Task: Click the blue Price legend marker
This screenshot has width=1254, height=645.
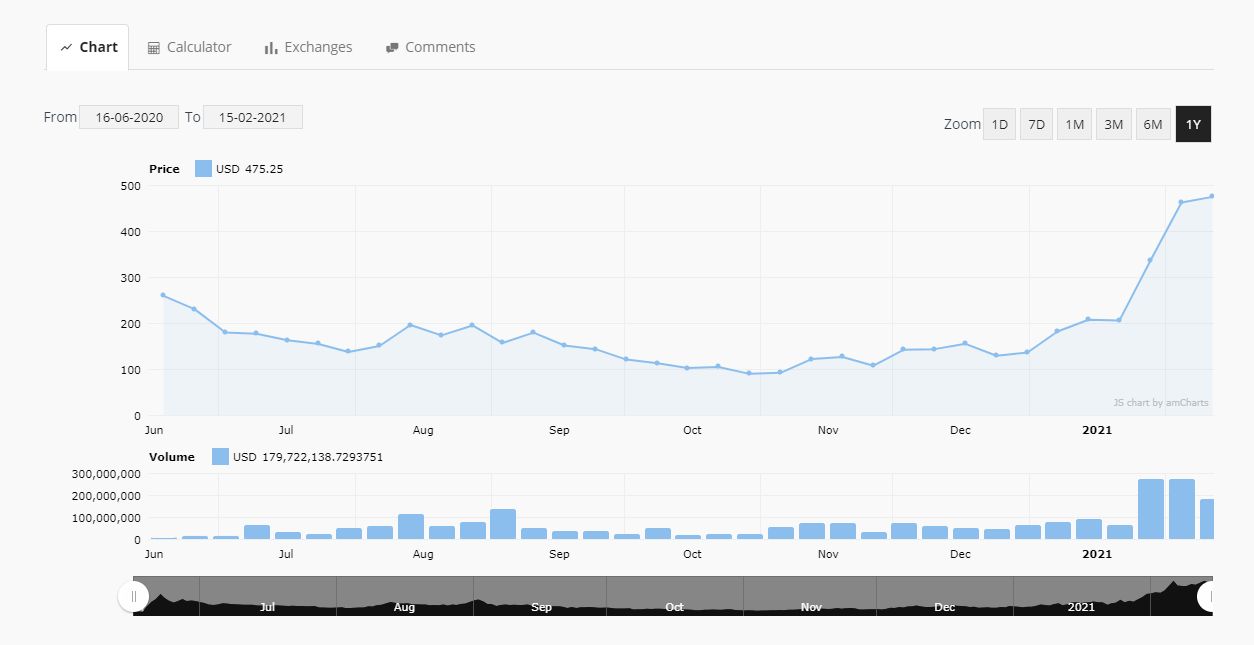Action: pyautogui.click(x=203, y=168)
